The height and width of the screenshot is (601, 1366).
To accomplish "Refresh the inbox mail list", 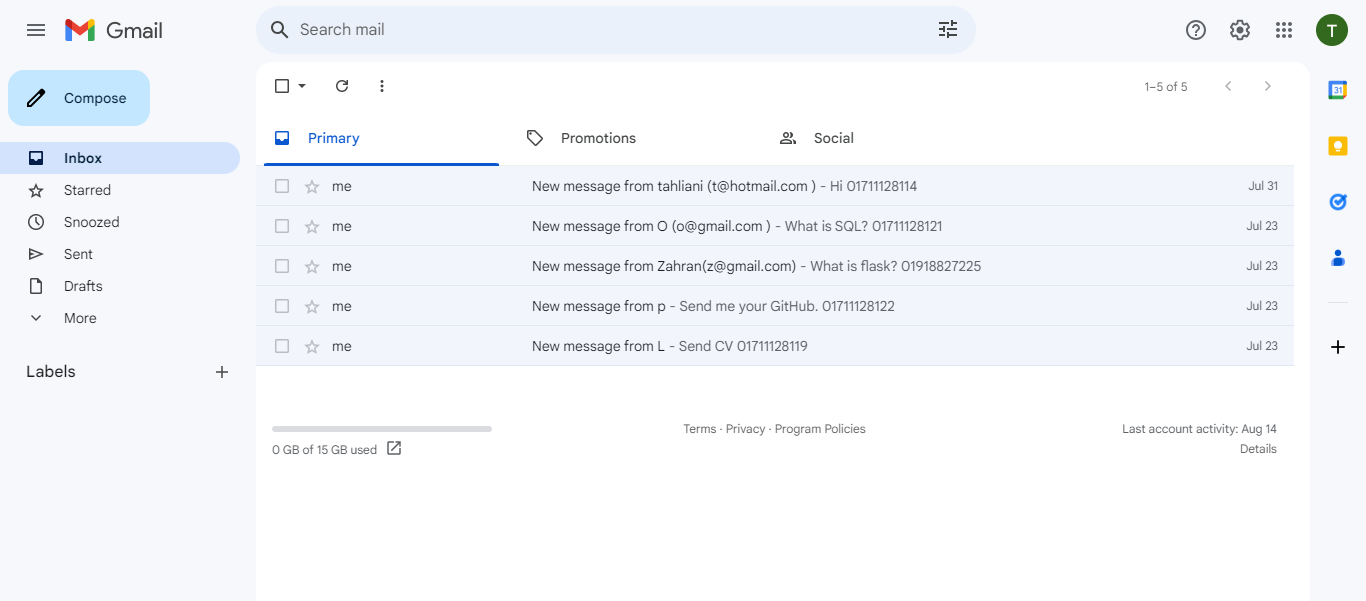I will 342,86.
